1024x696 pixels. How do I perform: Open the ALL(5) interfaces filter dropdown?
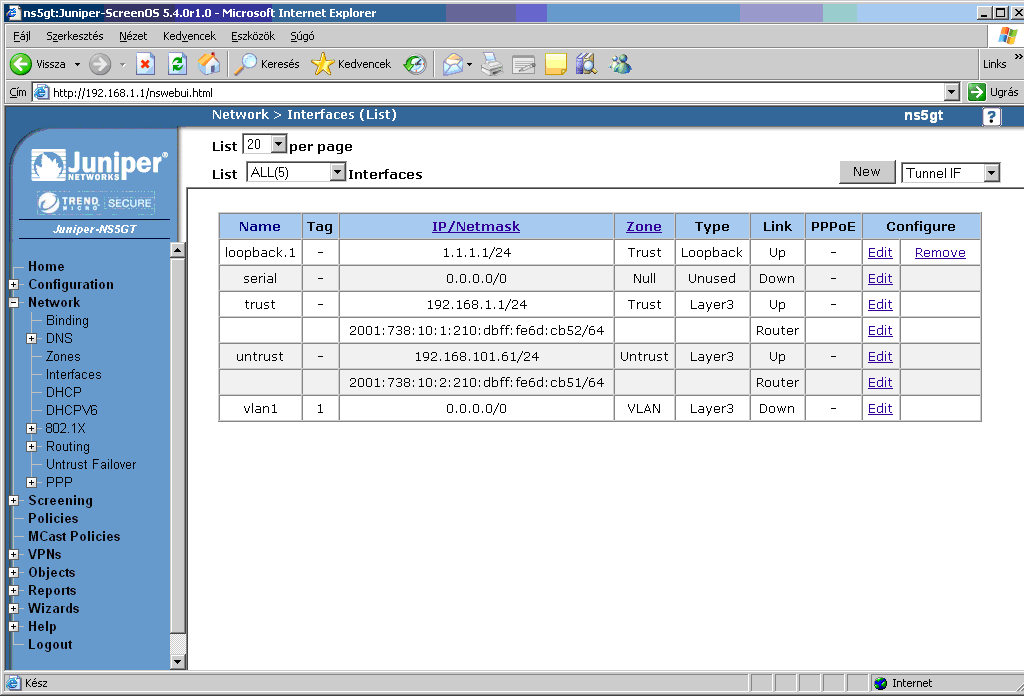click(x=337, y=173)
